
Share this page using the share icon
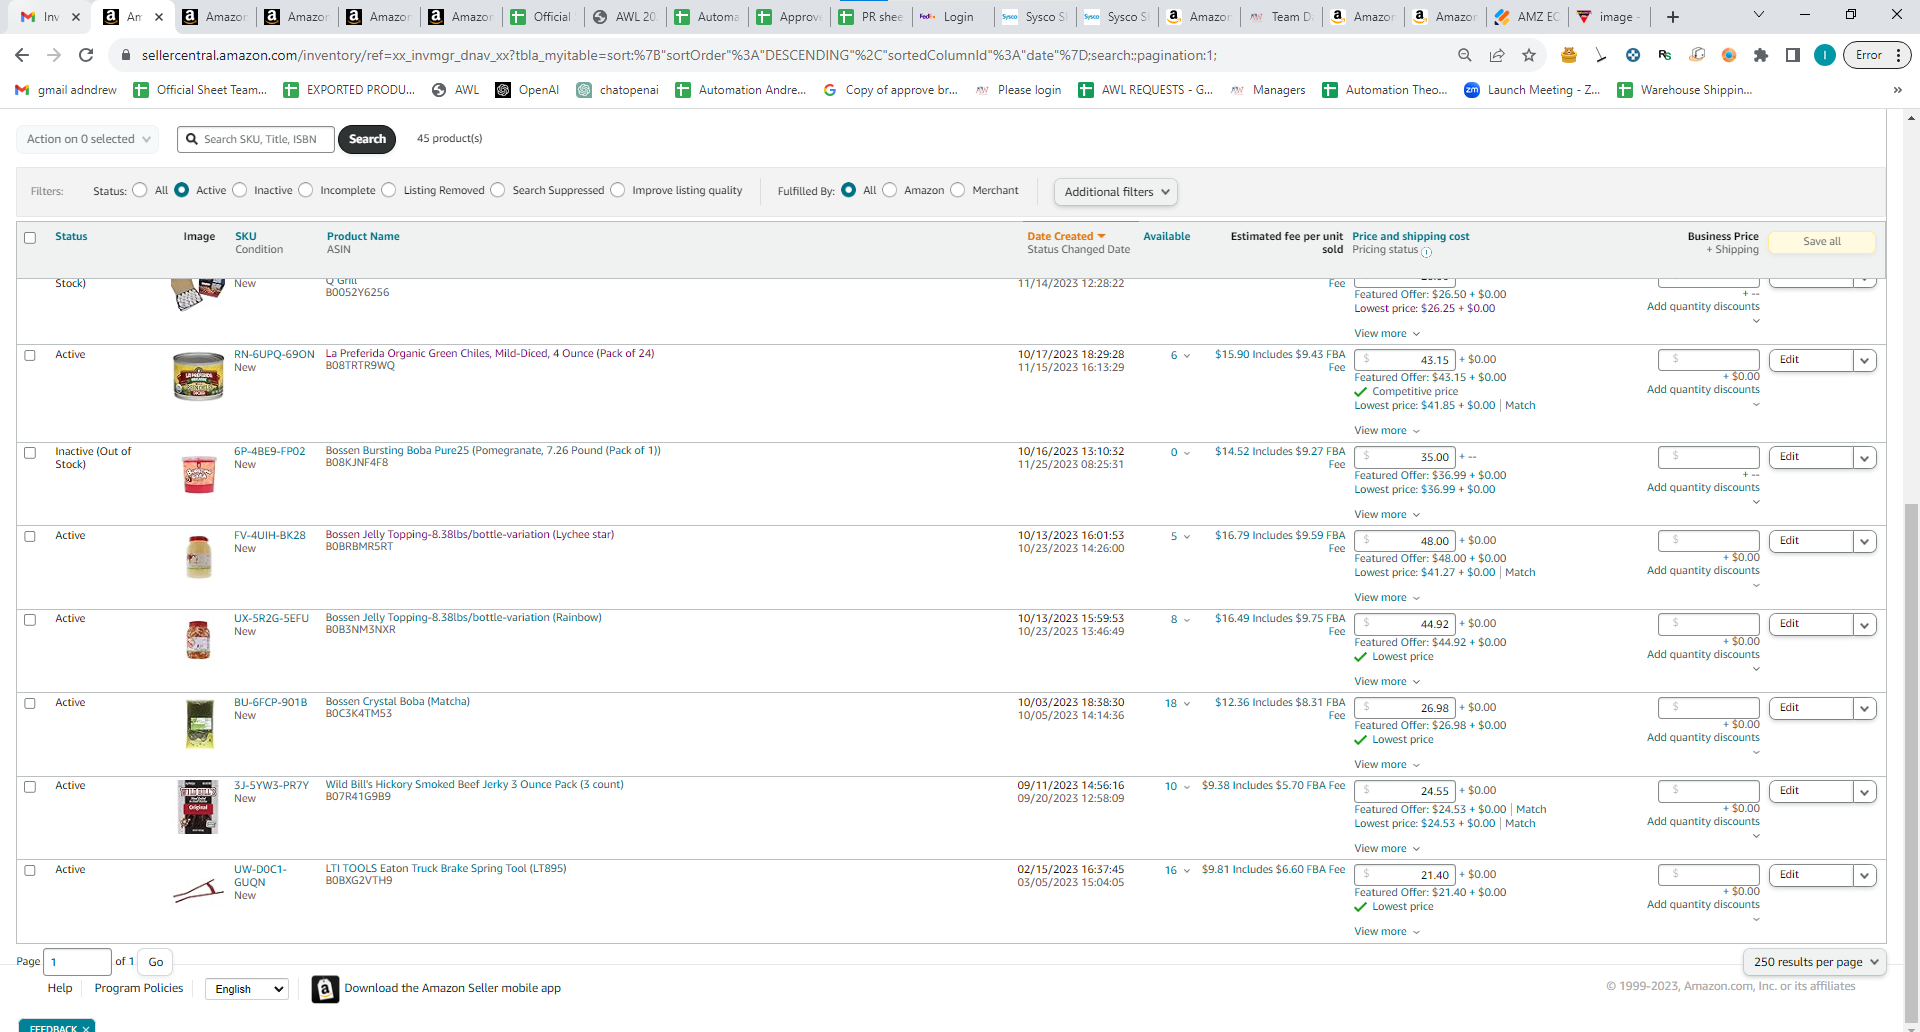click(x=1497, y=55)
